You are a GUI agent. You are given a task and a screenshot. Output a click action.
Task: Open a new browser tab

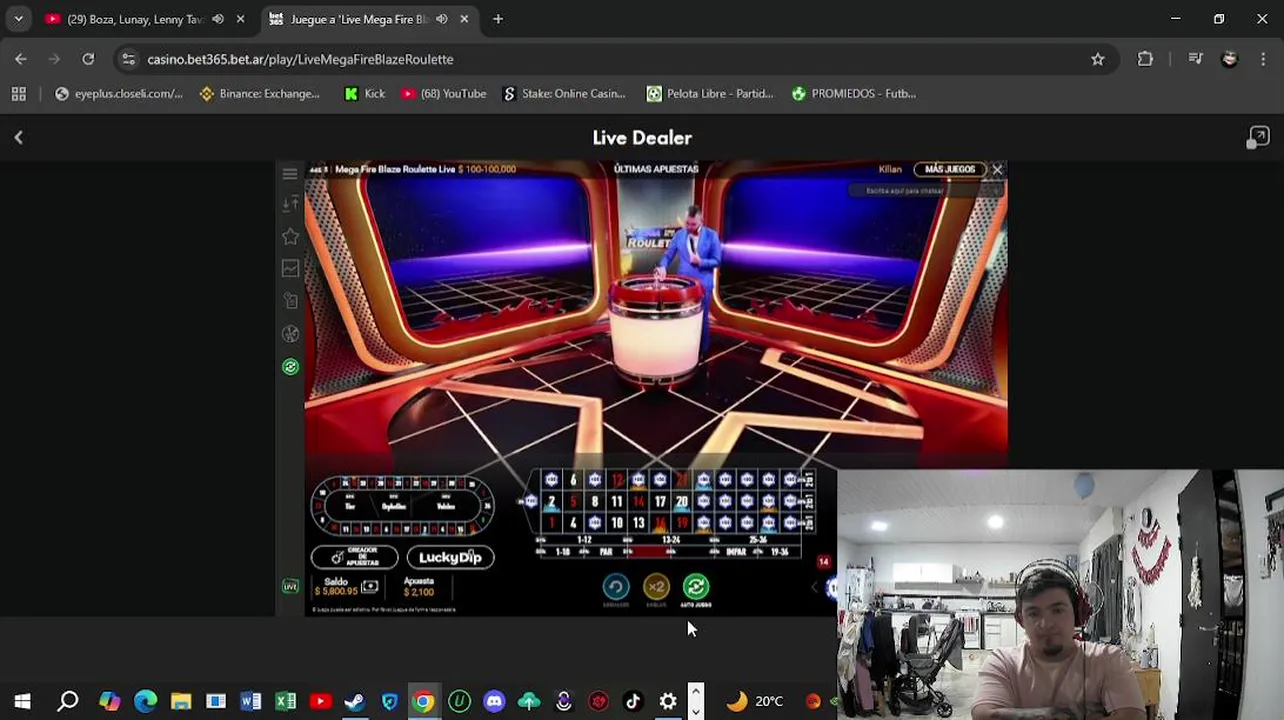pyautogui.click(x=498, y=19)
